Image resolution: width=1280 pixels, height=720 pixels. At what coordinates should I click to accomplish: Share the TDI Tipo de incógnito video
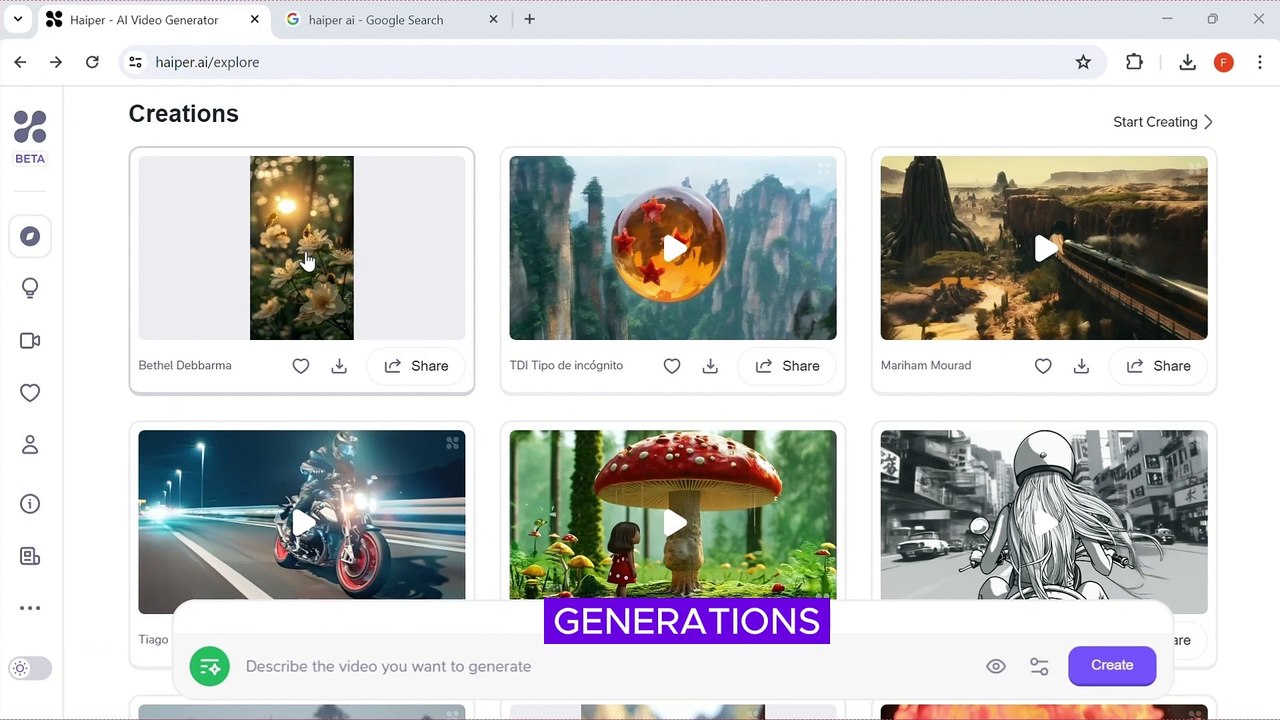click(x=787, y=366)
